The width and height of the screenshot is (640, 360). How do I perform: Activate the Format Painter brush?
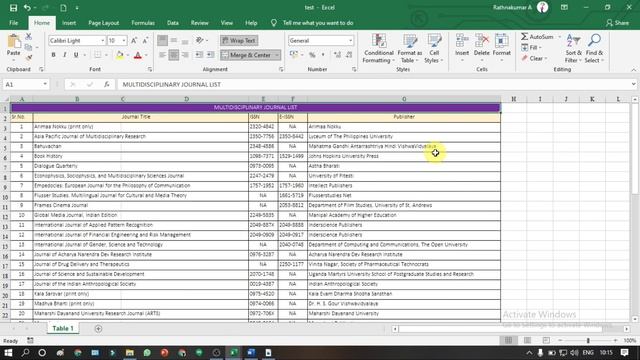(29, 58)
